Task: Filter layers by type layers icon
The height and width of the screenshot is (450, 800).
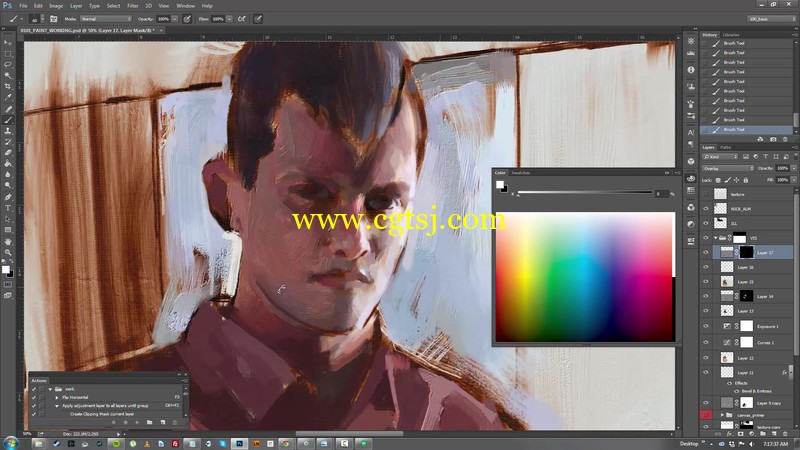Action: [x=766, y=157]
